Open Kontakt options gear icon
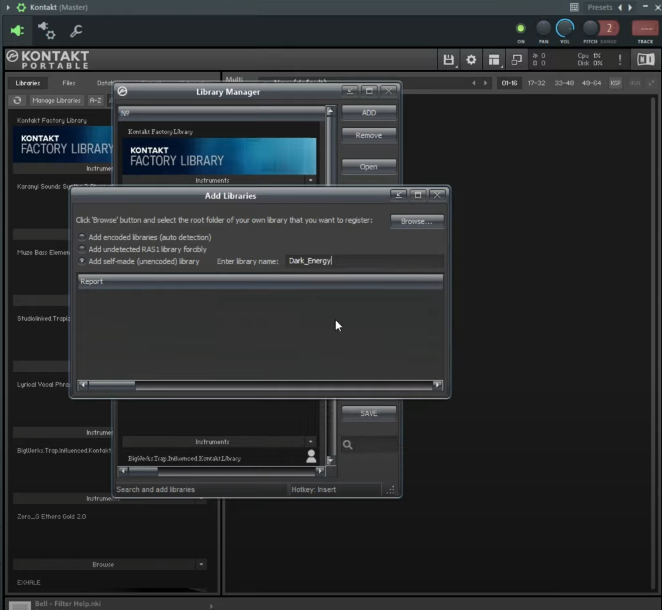 point(471,60)
